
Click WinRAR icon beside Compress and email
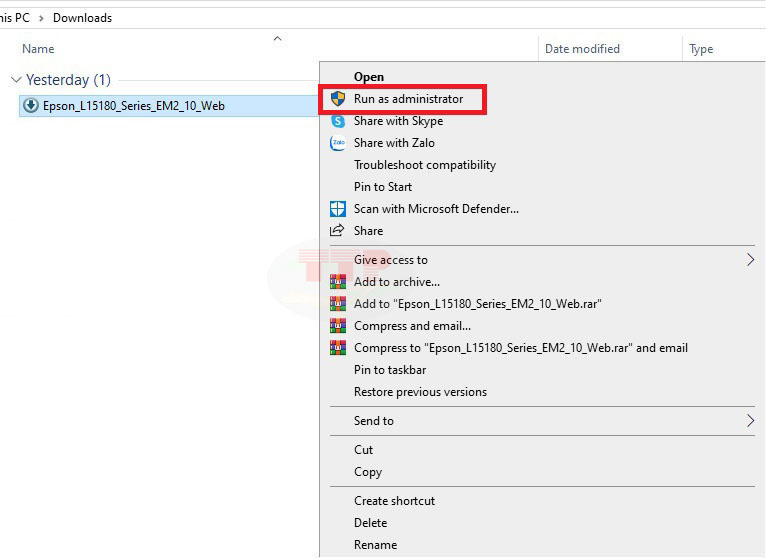(338, 326)
